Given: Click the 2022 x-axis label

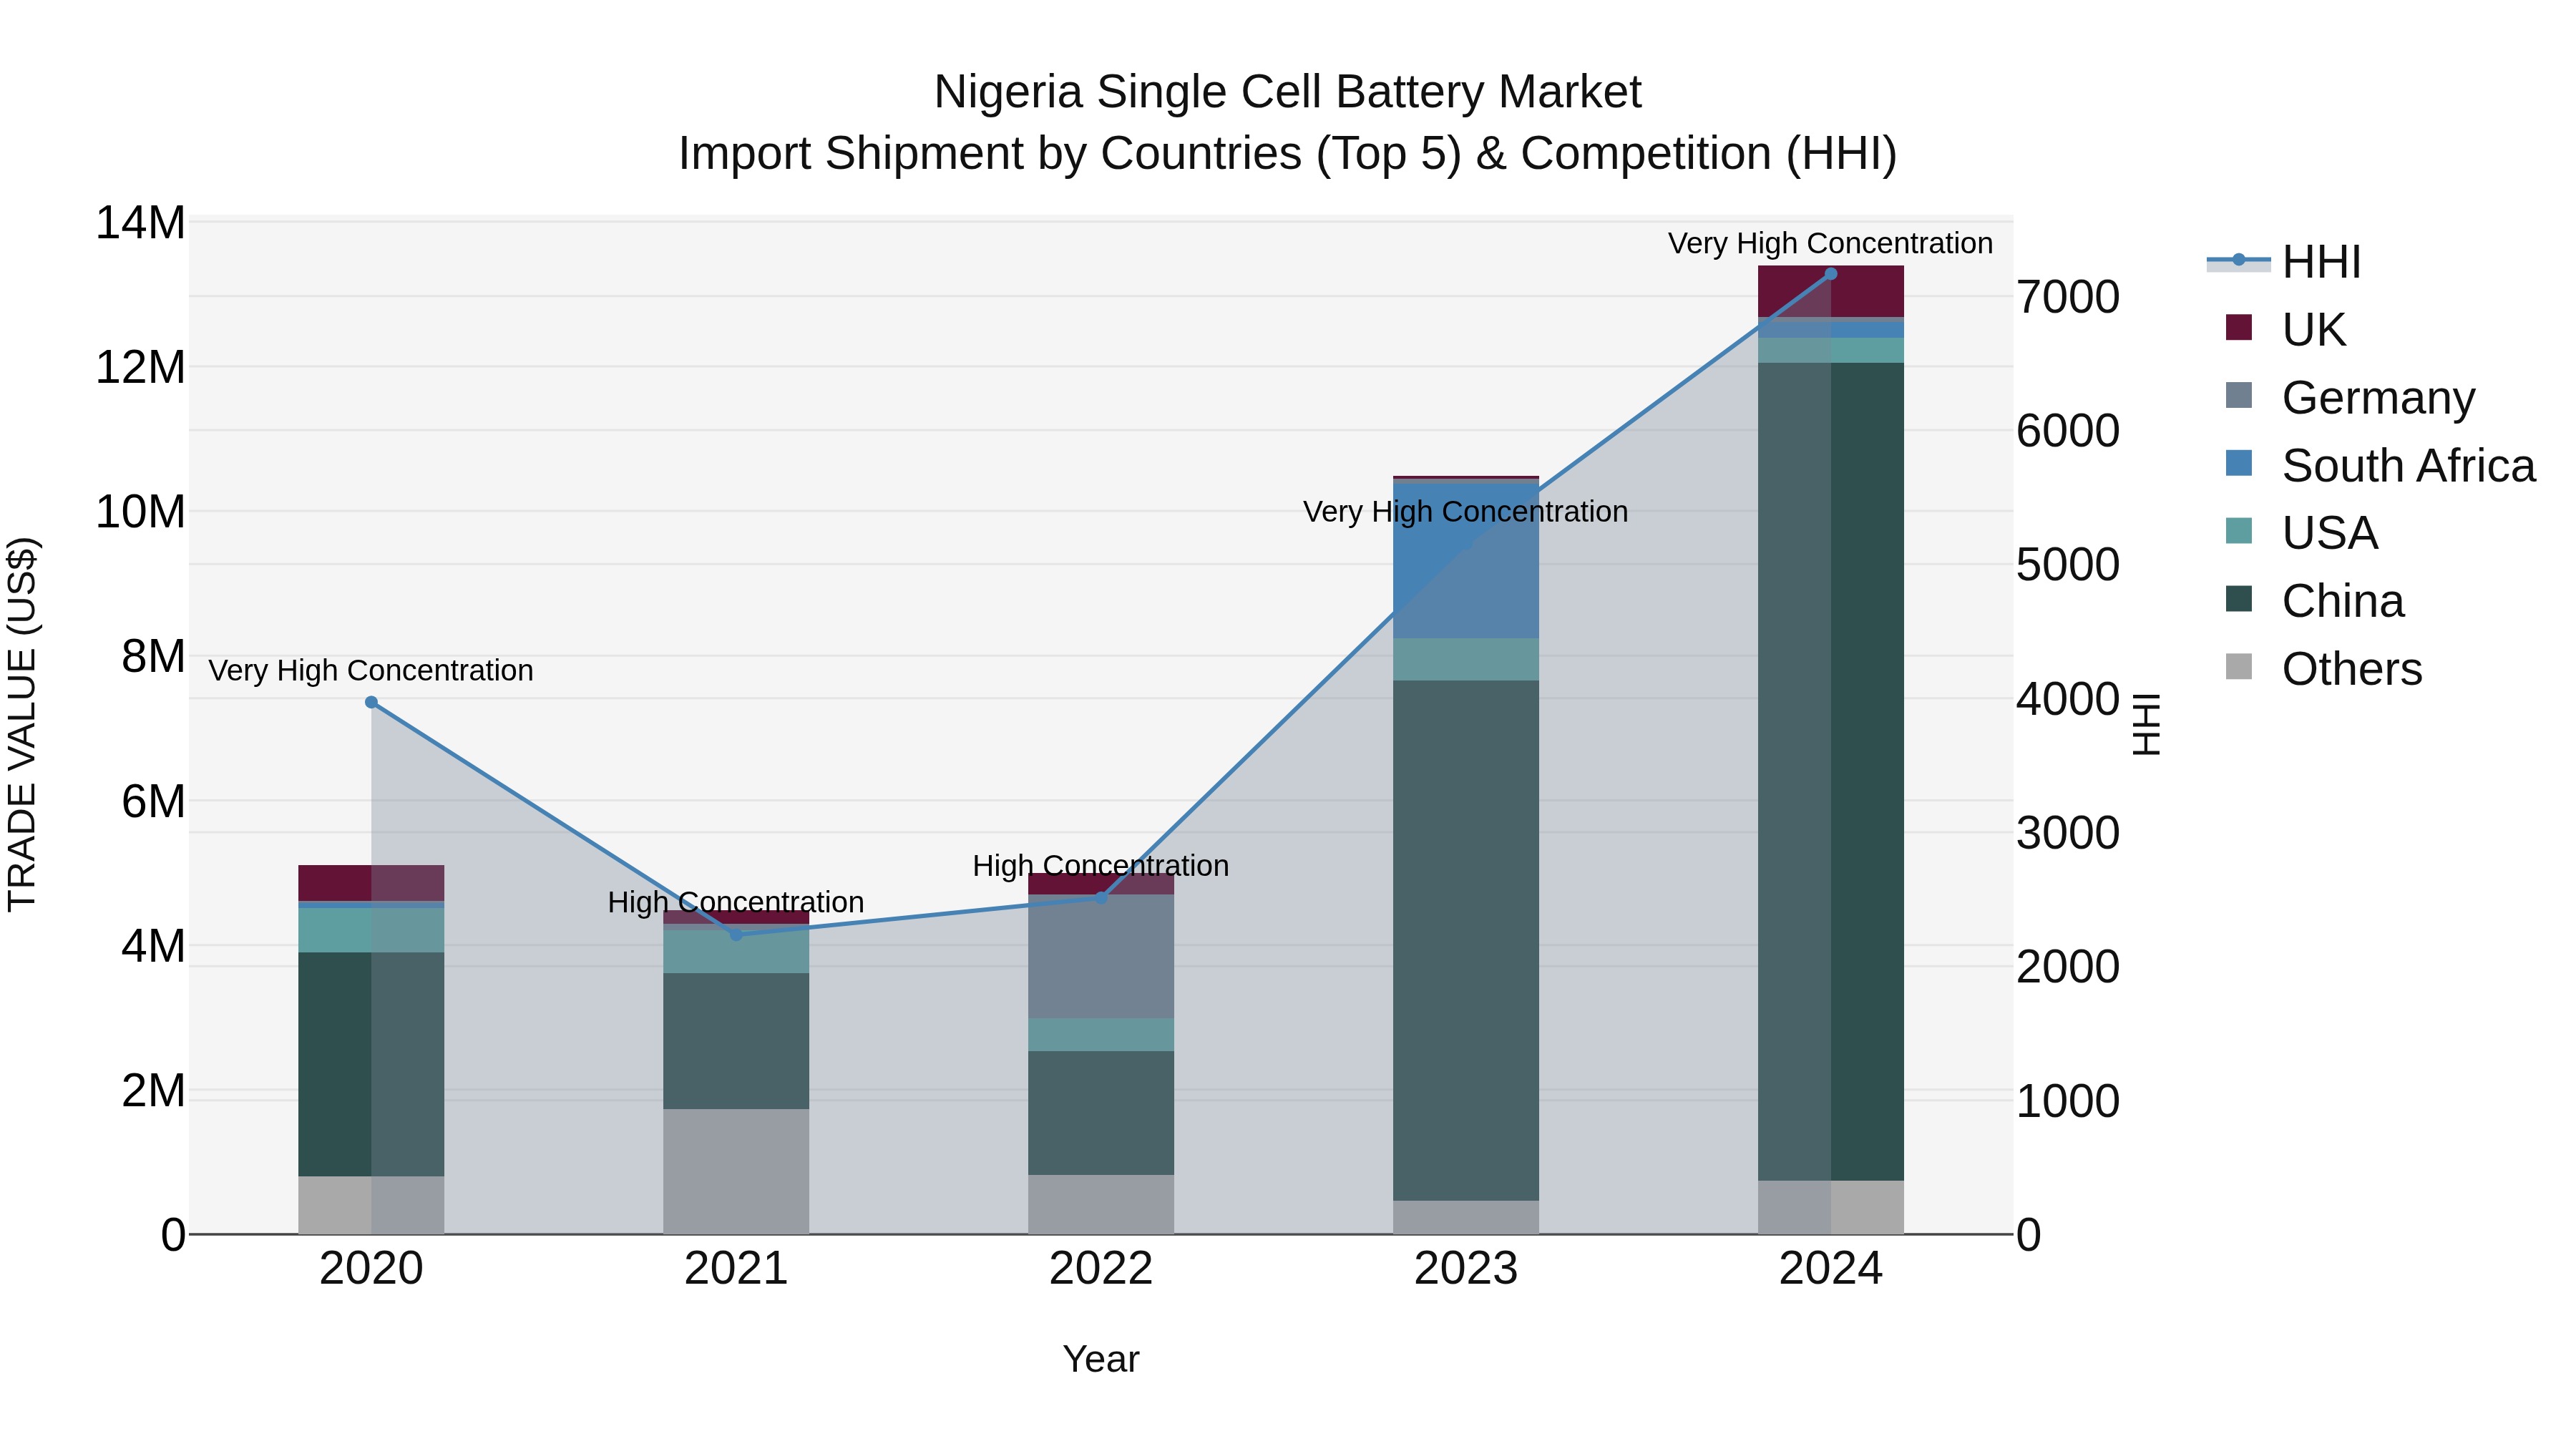Looking at the screenshot, I should coord(1101,1269).
